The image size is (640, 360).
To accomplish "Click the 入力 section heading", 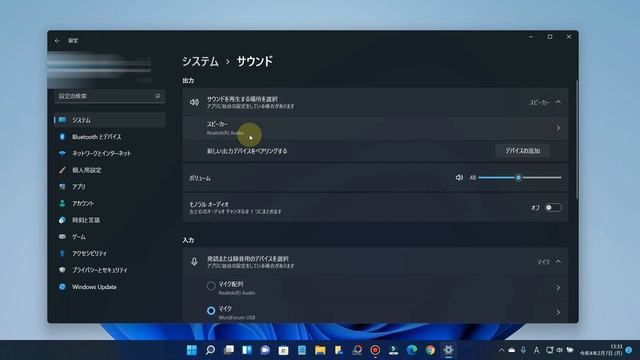I will pos(188,240).
